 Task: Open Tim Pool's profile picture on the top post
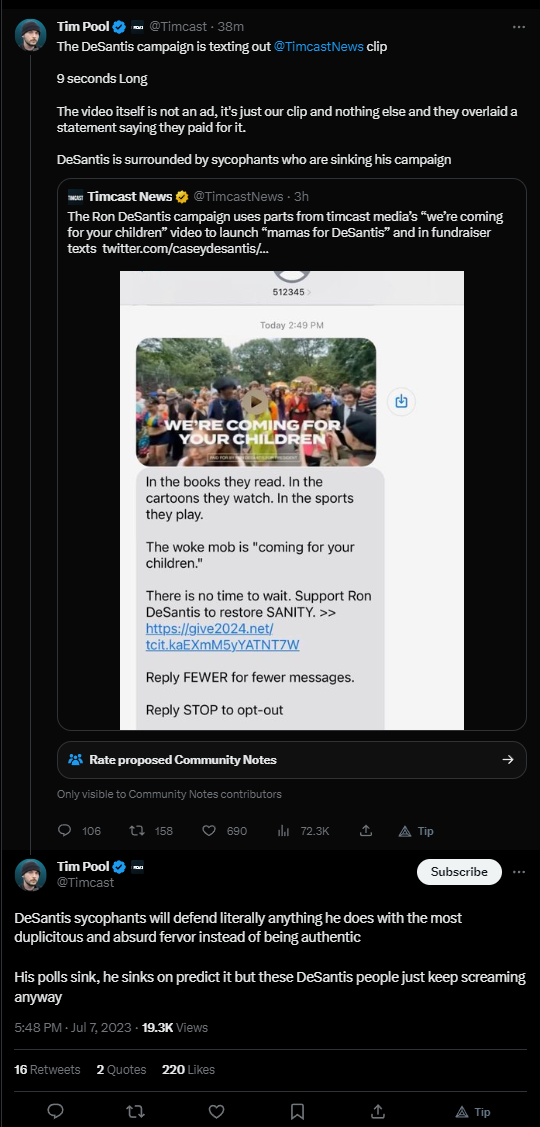click(30, 34)
